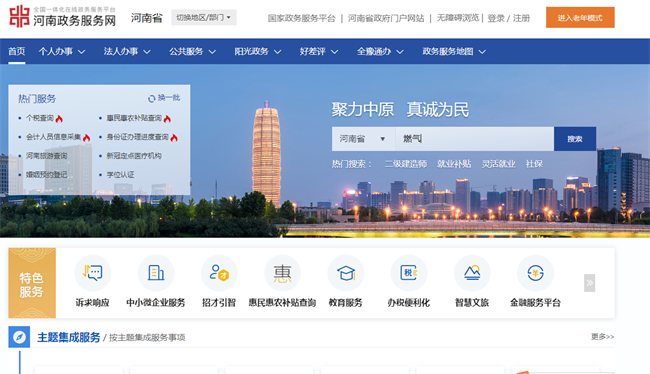The height and width of the screenshot is (374, 650).
Task: Open the 办税便利化 tax icon
Action: point(409,273)
